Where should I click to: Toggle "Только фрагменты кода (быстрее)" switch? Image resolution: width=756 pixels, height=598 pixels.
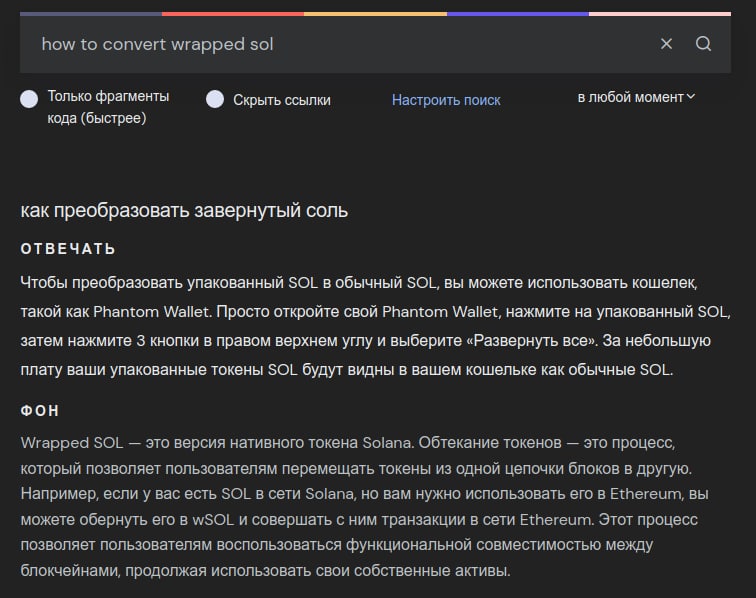tap(30, 98)
